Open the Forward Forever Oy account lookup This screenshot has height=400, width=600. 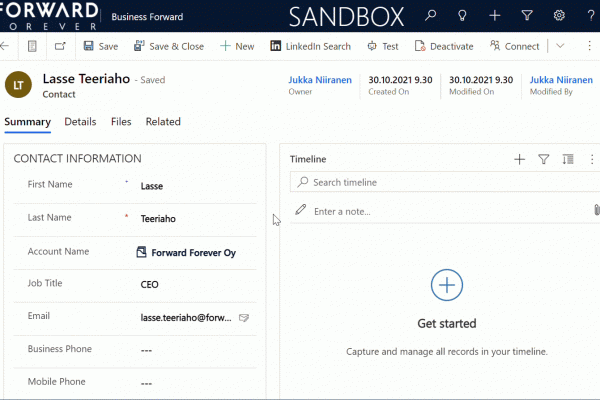[194, 253]
